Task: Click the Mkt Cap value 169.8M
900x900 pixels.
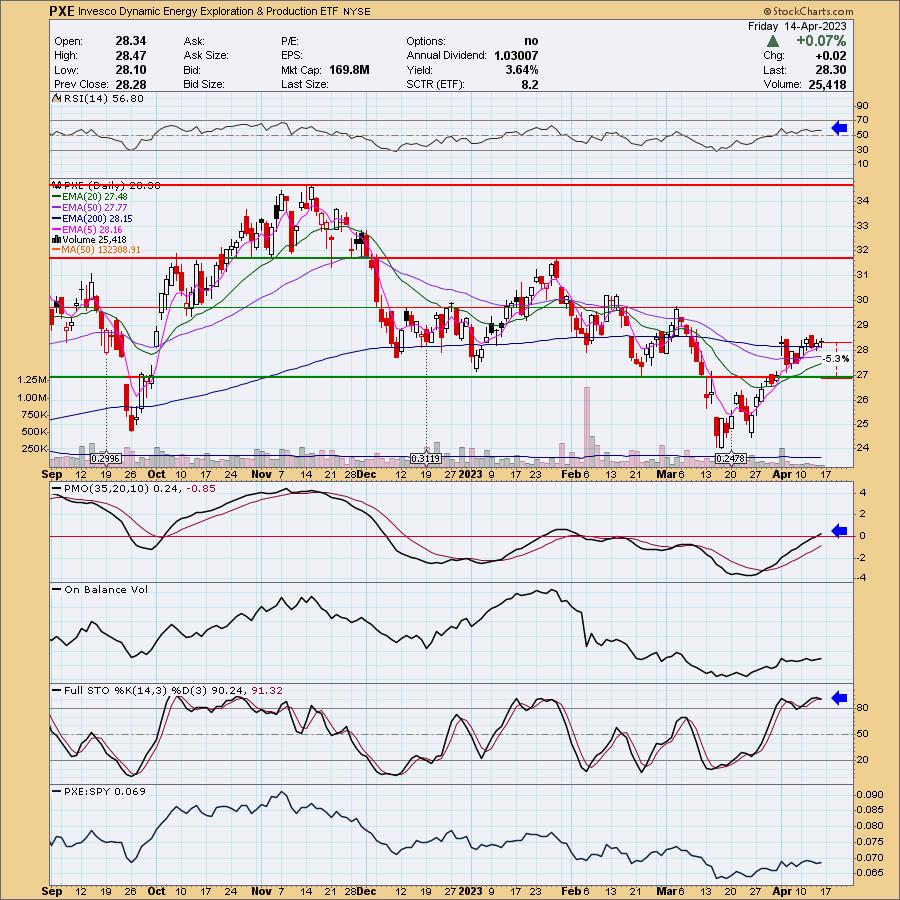Action: pos(349,70)
